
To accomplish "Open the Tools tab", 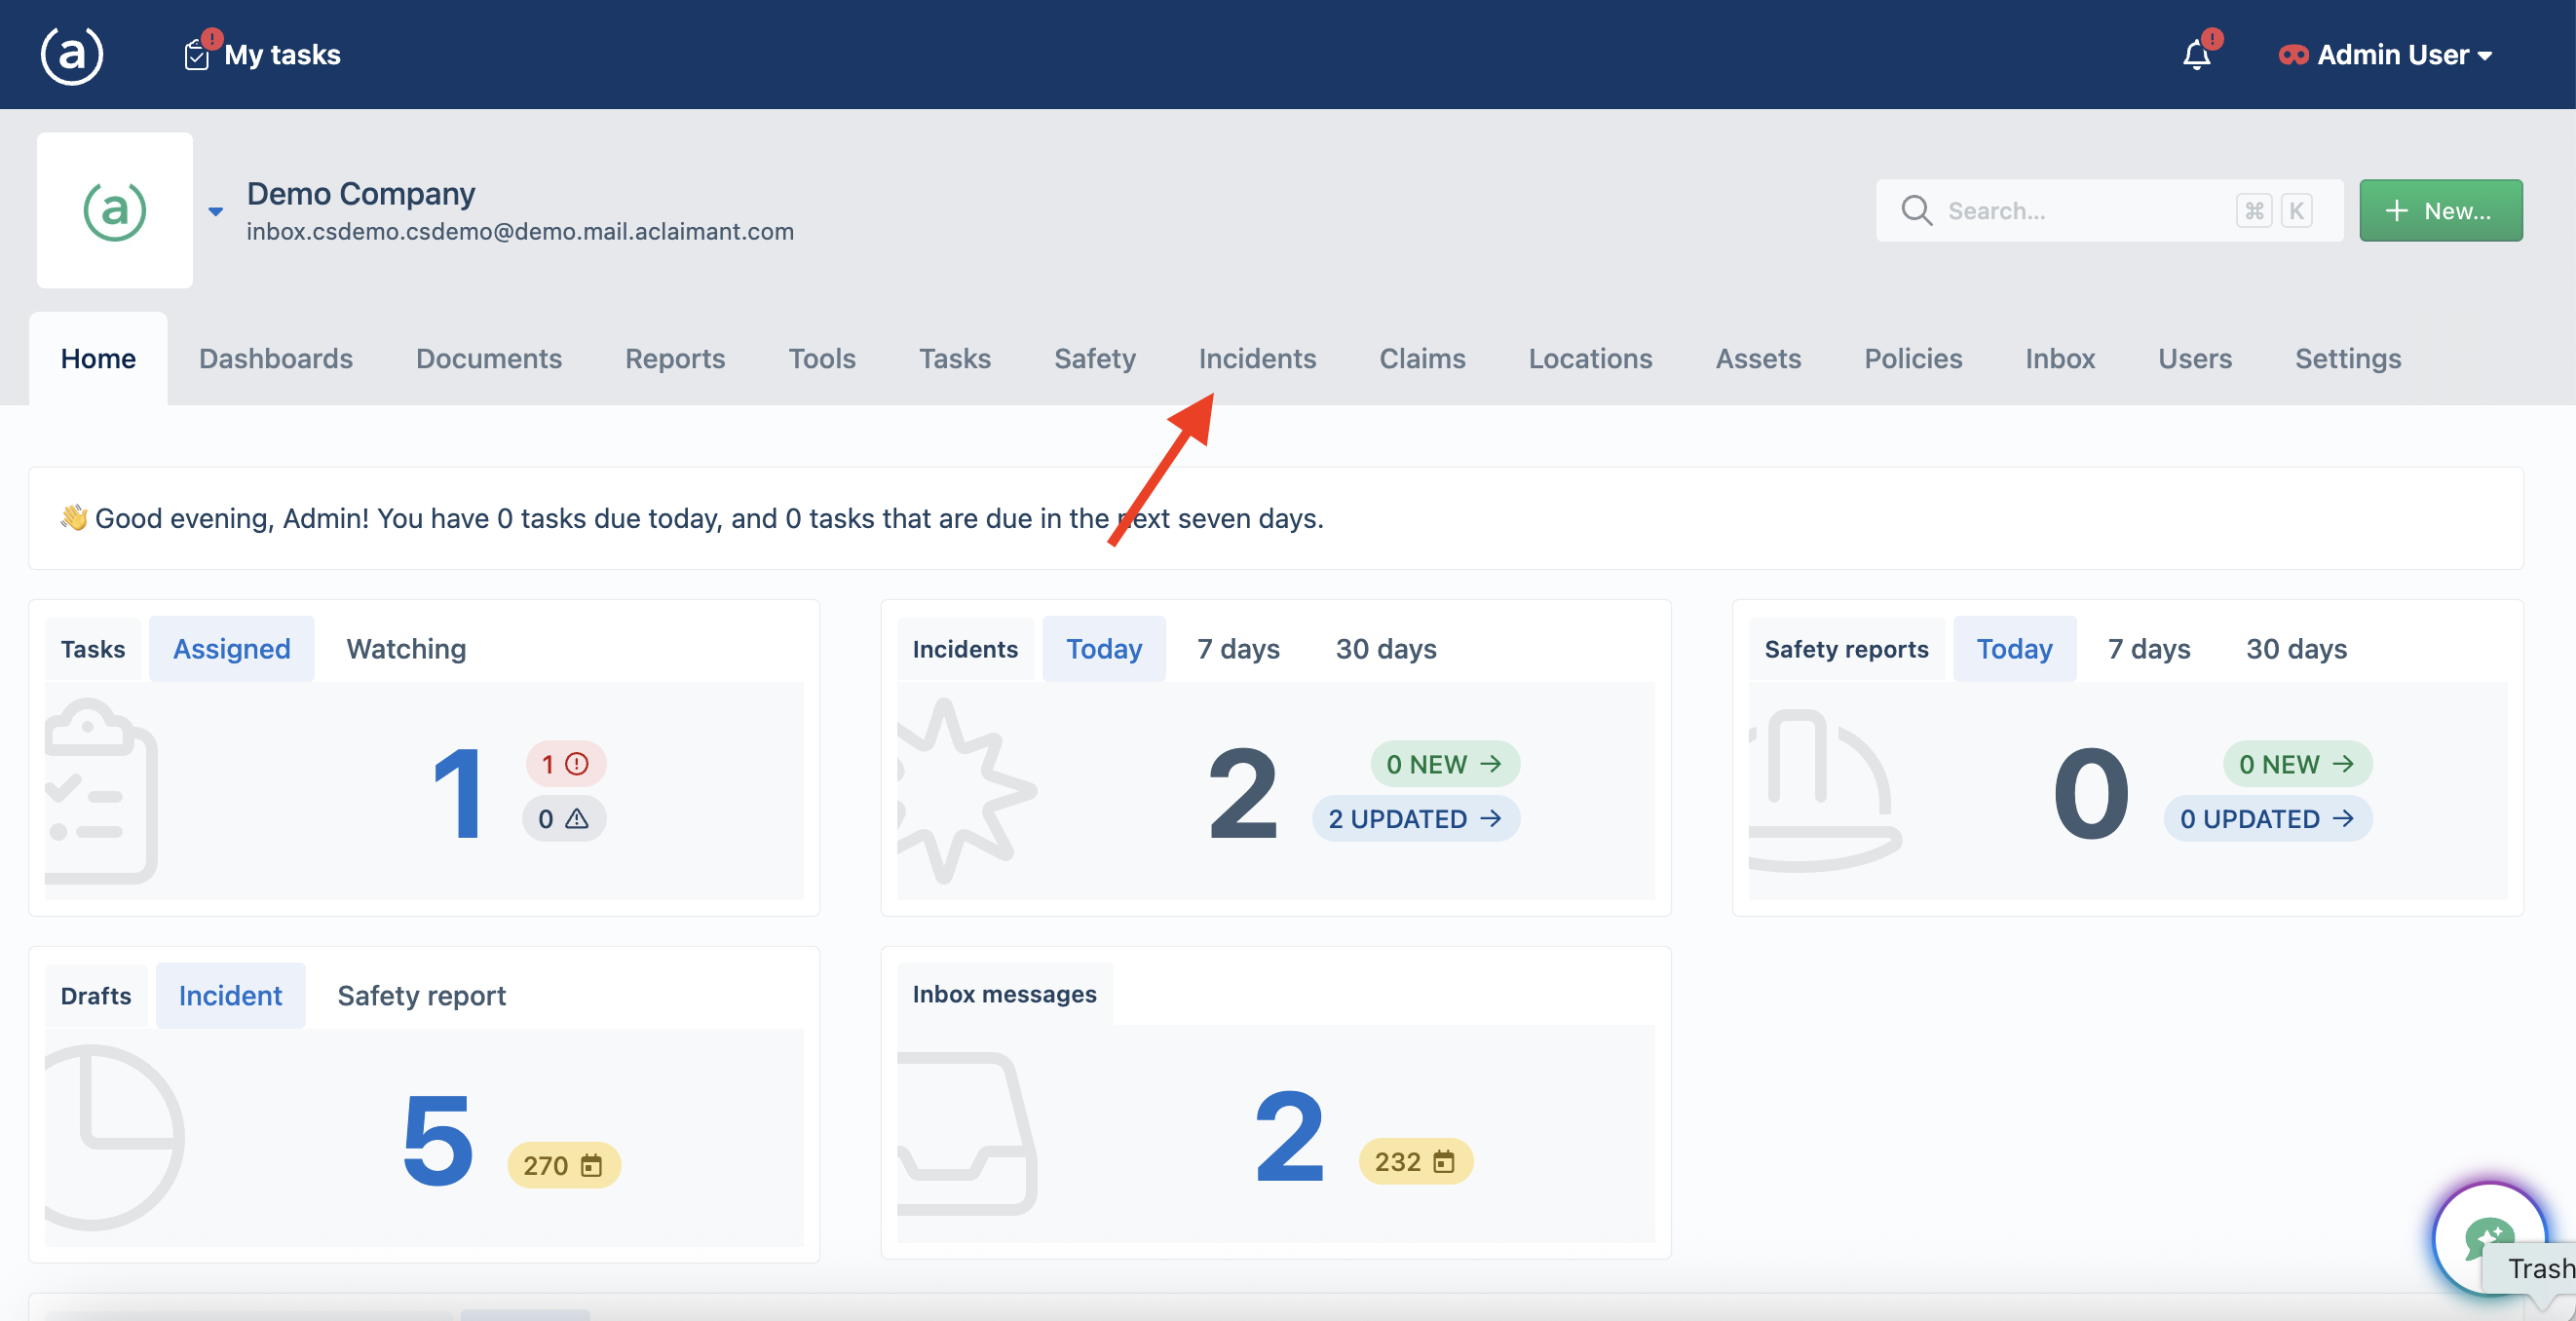I will (x=821, y=358).
